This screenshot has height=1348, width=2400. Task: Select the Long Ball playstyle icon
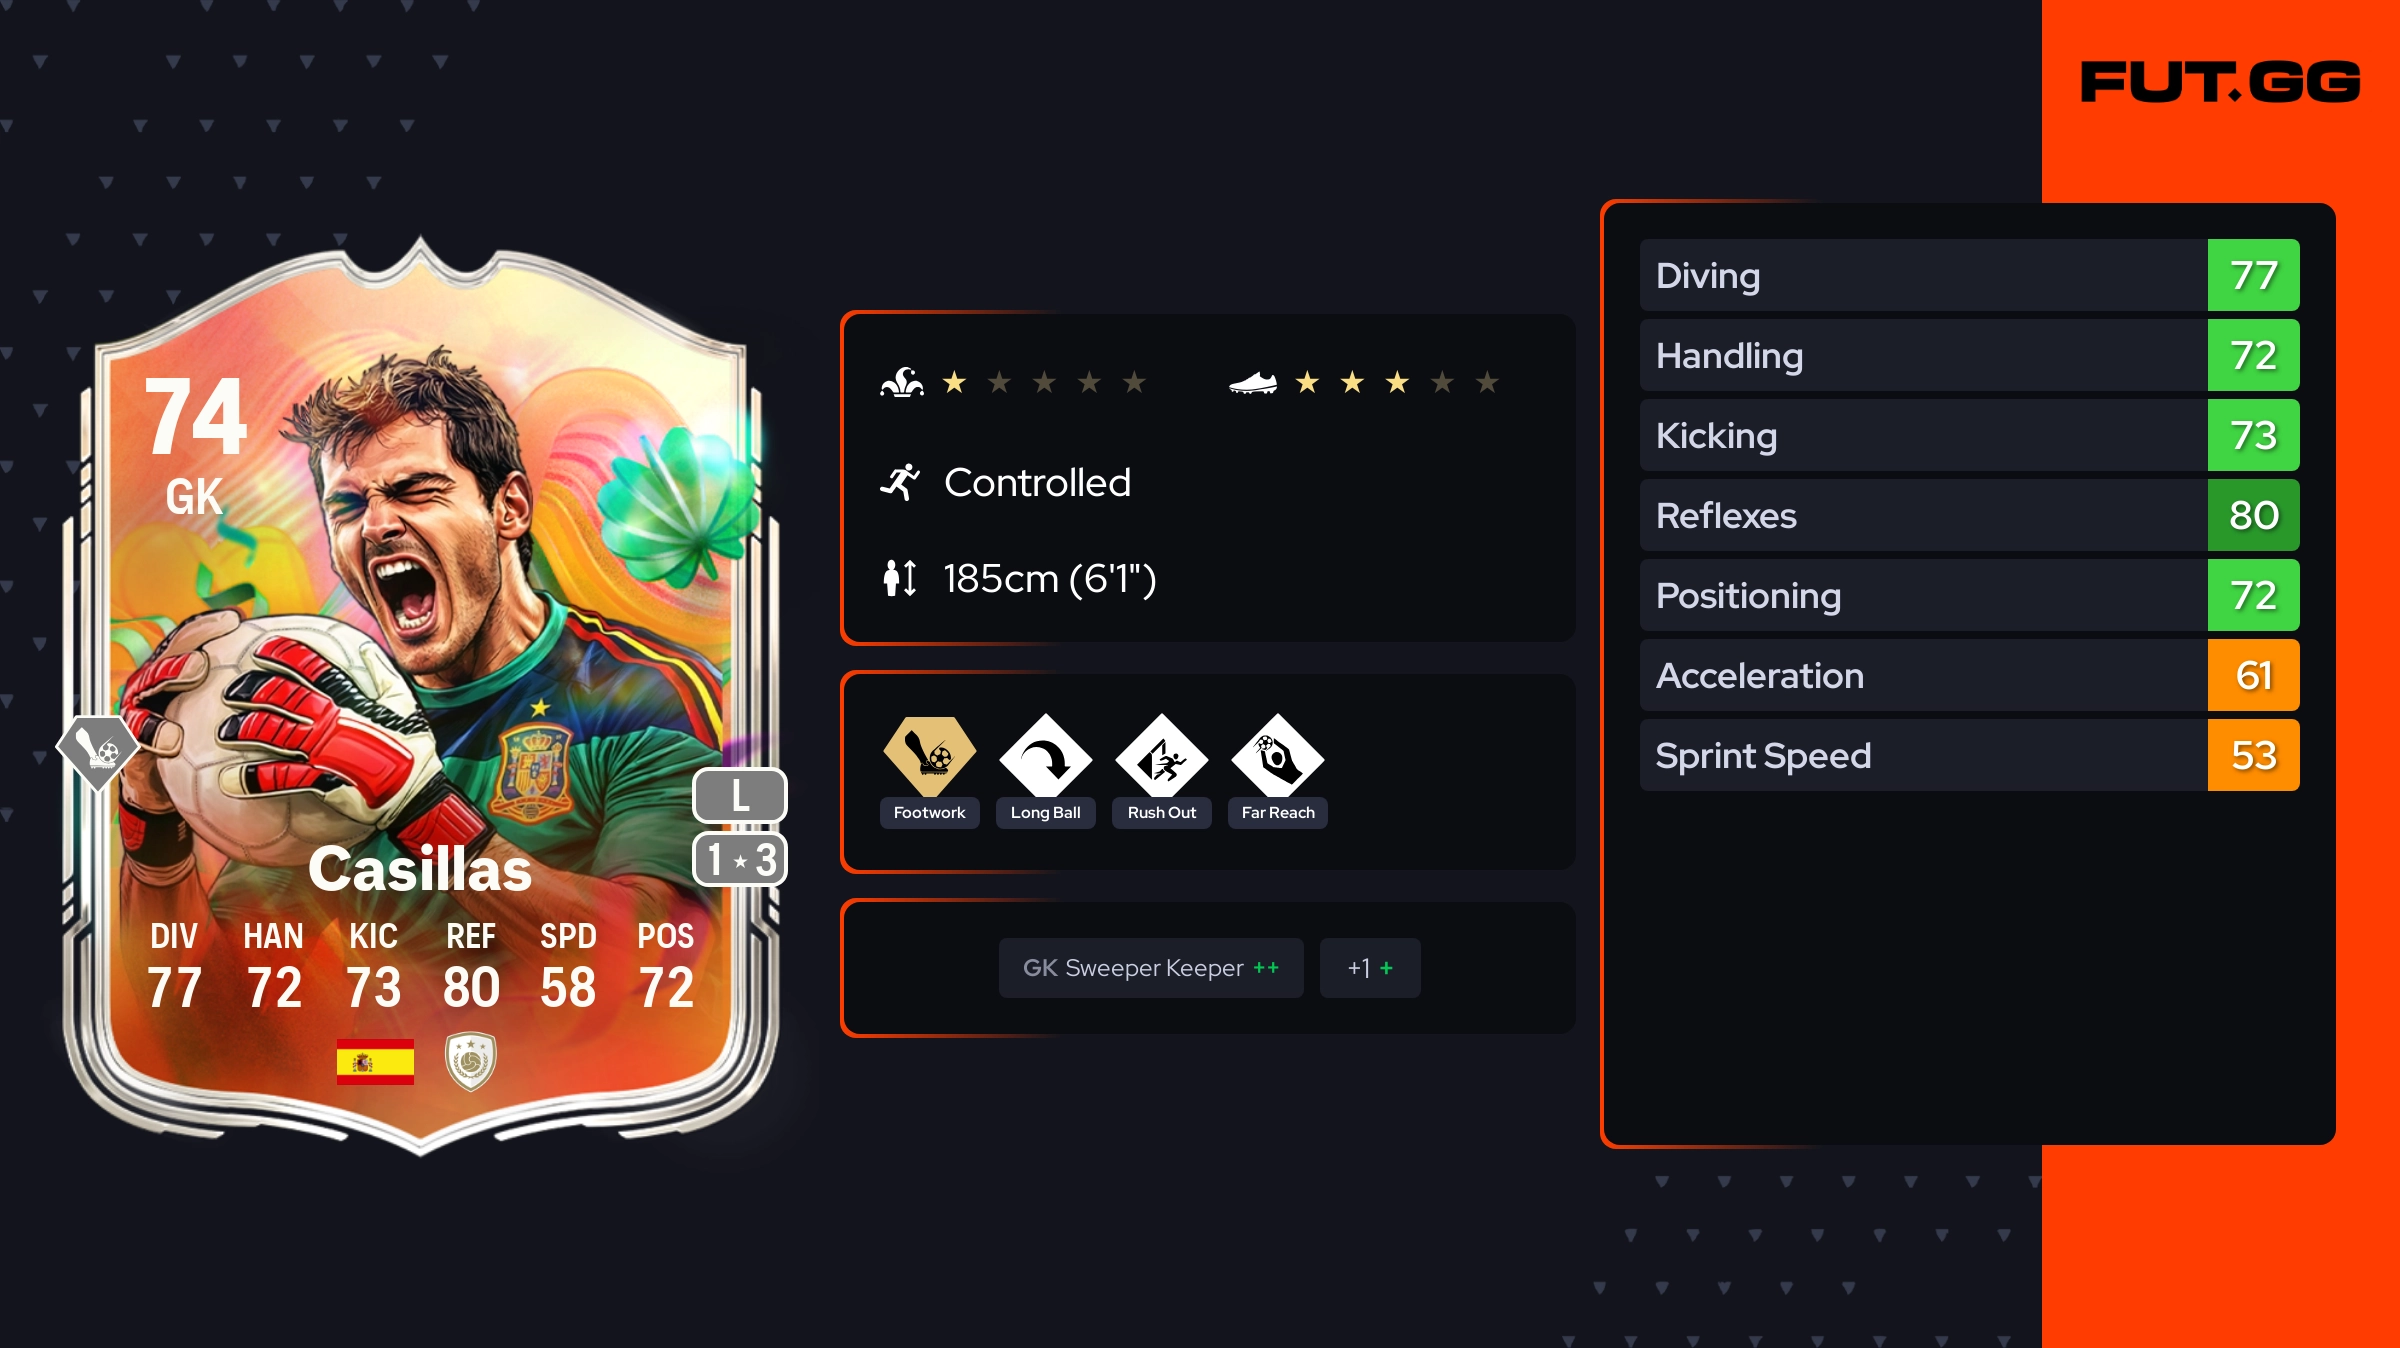coord(1045,756)
